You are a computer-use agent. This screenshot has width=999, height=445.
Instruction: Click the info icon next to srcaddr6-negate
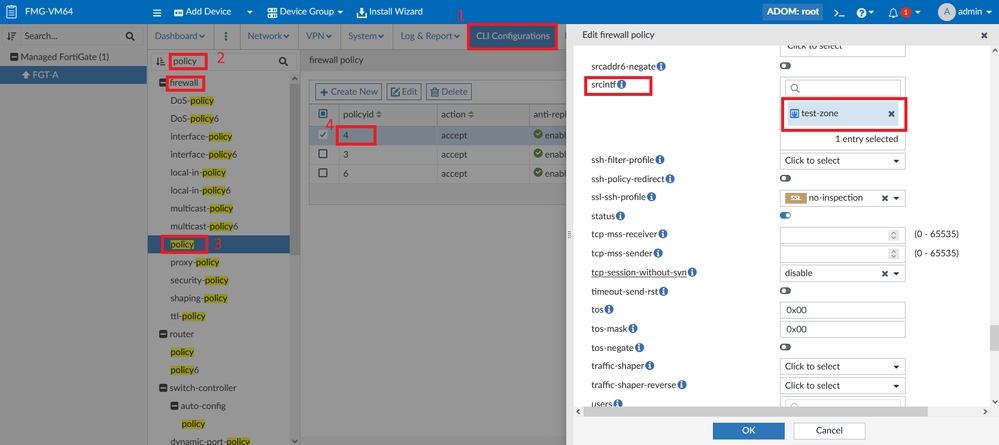pos(661,66)
